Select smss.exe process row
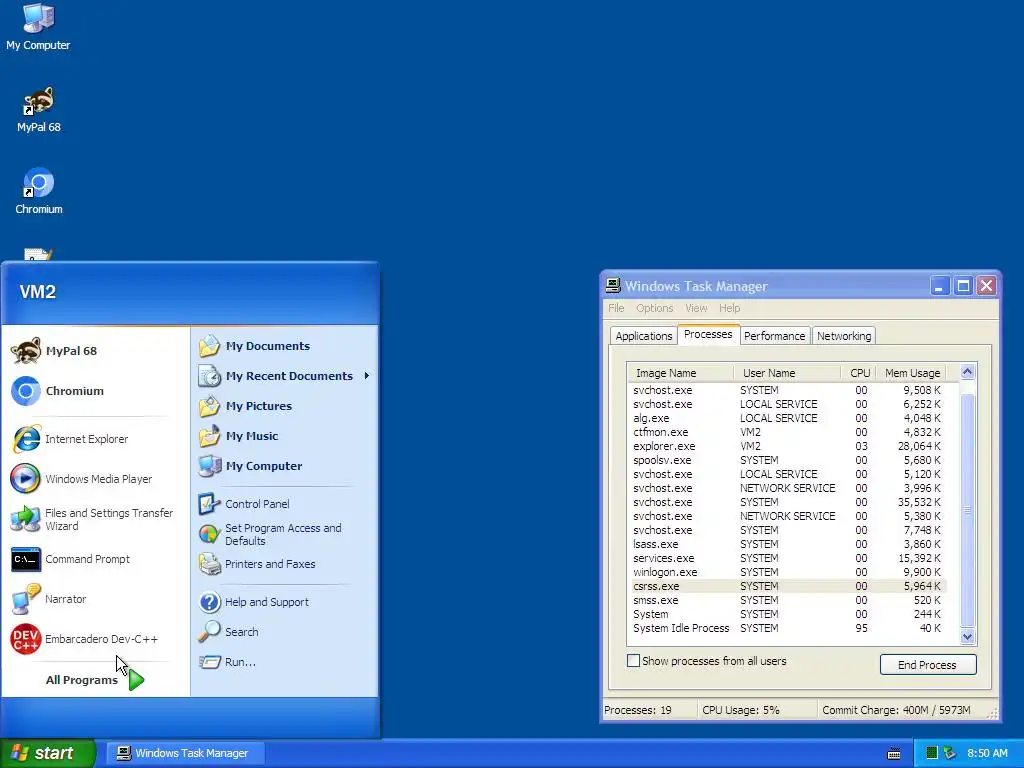 point(788,600)
